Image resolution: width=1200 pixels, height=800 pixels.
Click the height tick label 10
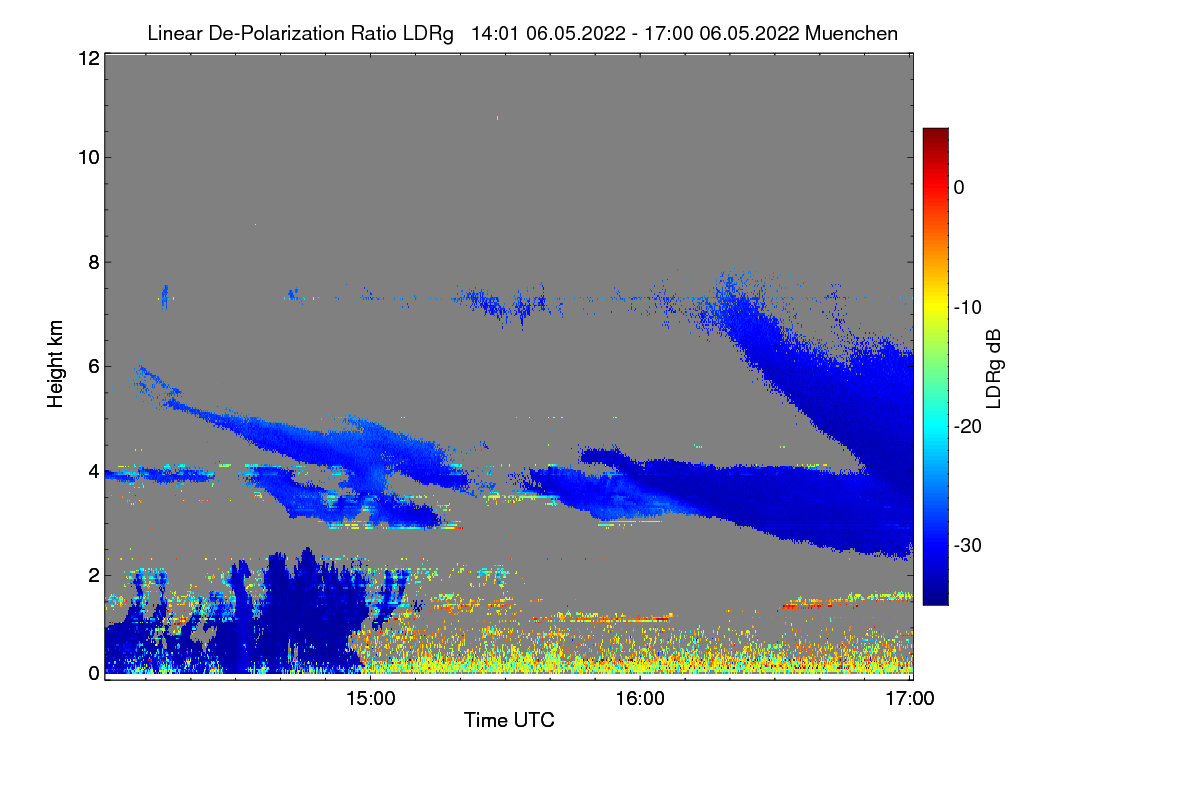coord(88,157)
